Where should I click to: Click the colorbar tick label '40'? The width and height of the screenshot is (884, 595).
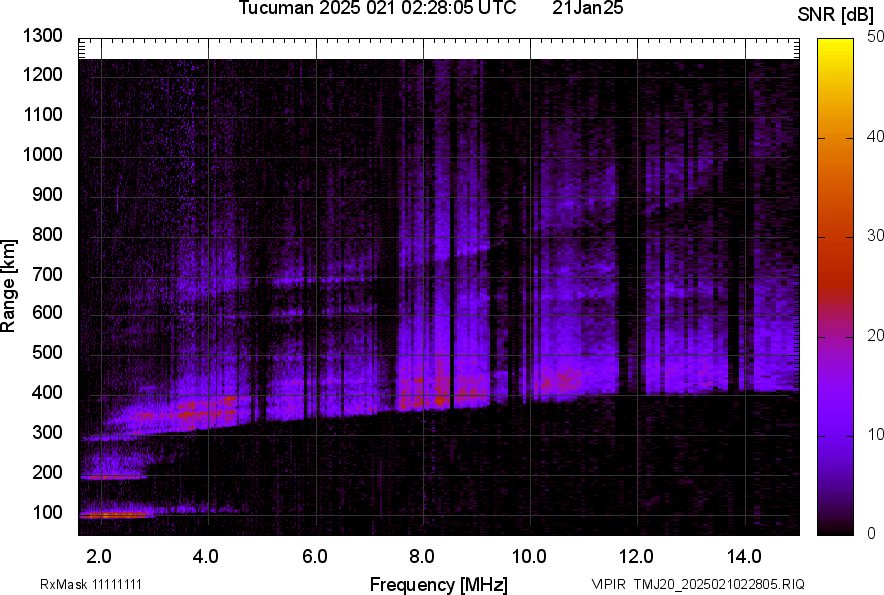pyautogui.click(x=875, y=136)
